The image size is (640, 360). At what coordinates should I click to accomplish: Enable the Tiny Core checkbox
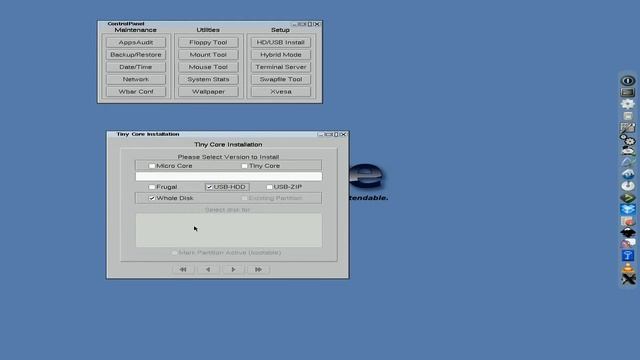coord(244,166)
